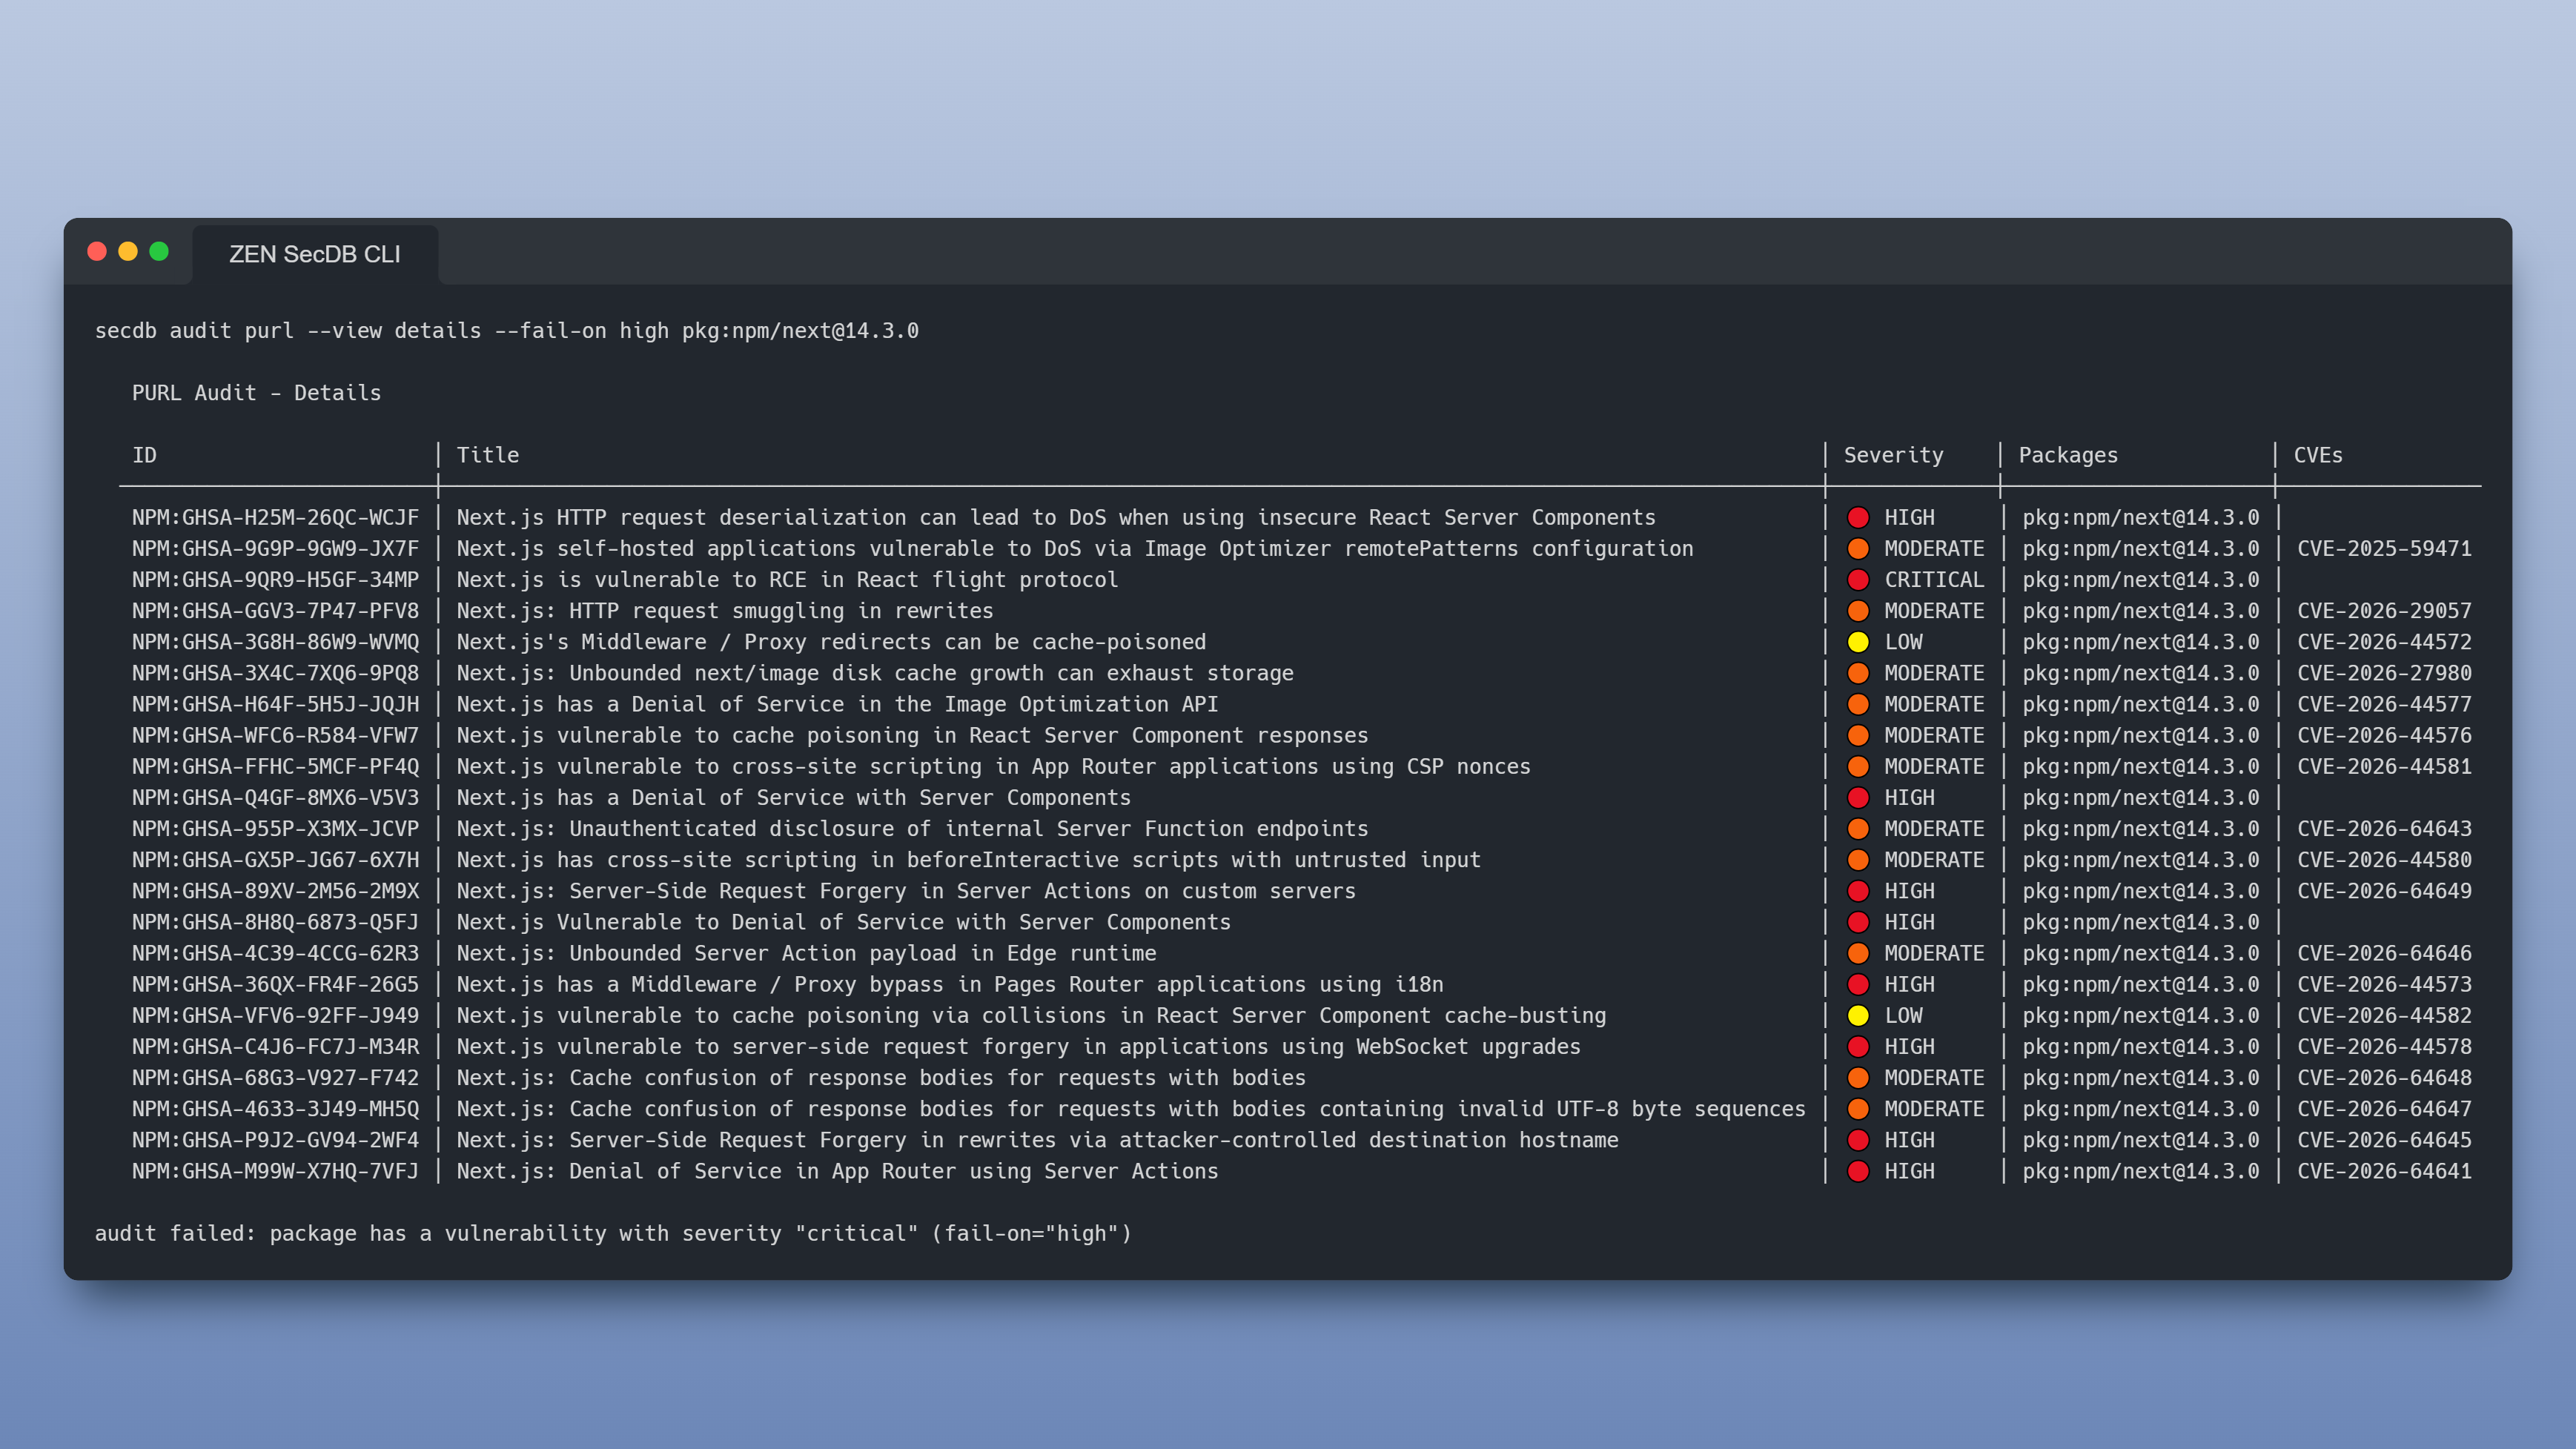Click the yellow severity dot for GHSA-VFV6-92FF-J949
The image size is (2576, 1449).
point(1858,1015)
